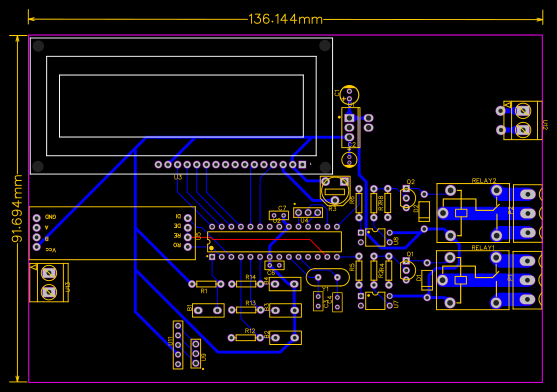Image resolution: width=557 pixels, height=392 pixels.
Task: Click the top-left LCD mounting hole
Action: [x=38, y=46]
